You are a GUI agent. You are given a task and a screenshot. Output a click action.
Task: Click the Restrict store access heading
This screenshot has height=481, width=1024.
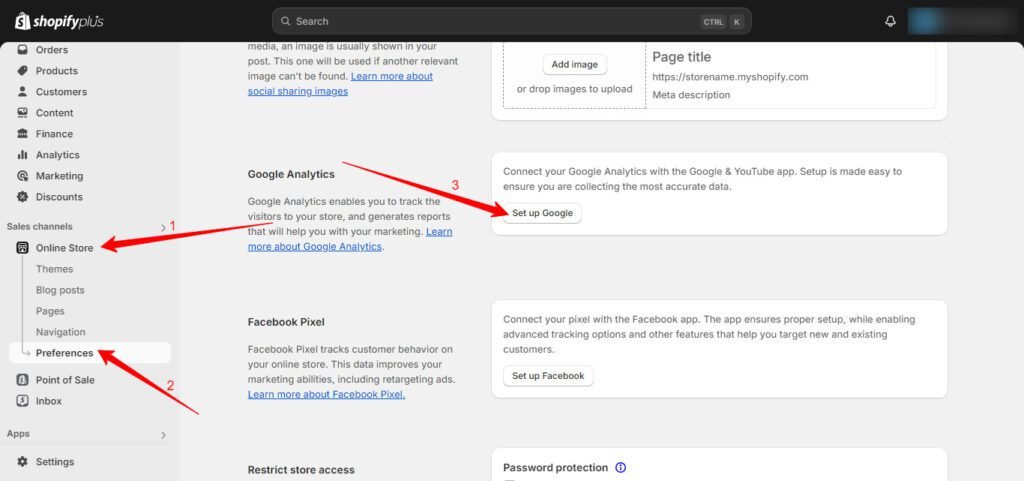301,469
